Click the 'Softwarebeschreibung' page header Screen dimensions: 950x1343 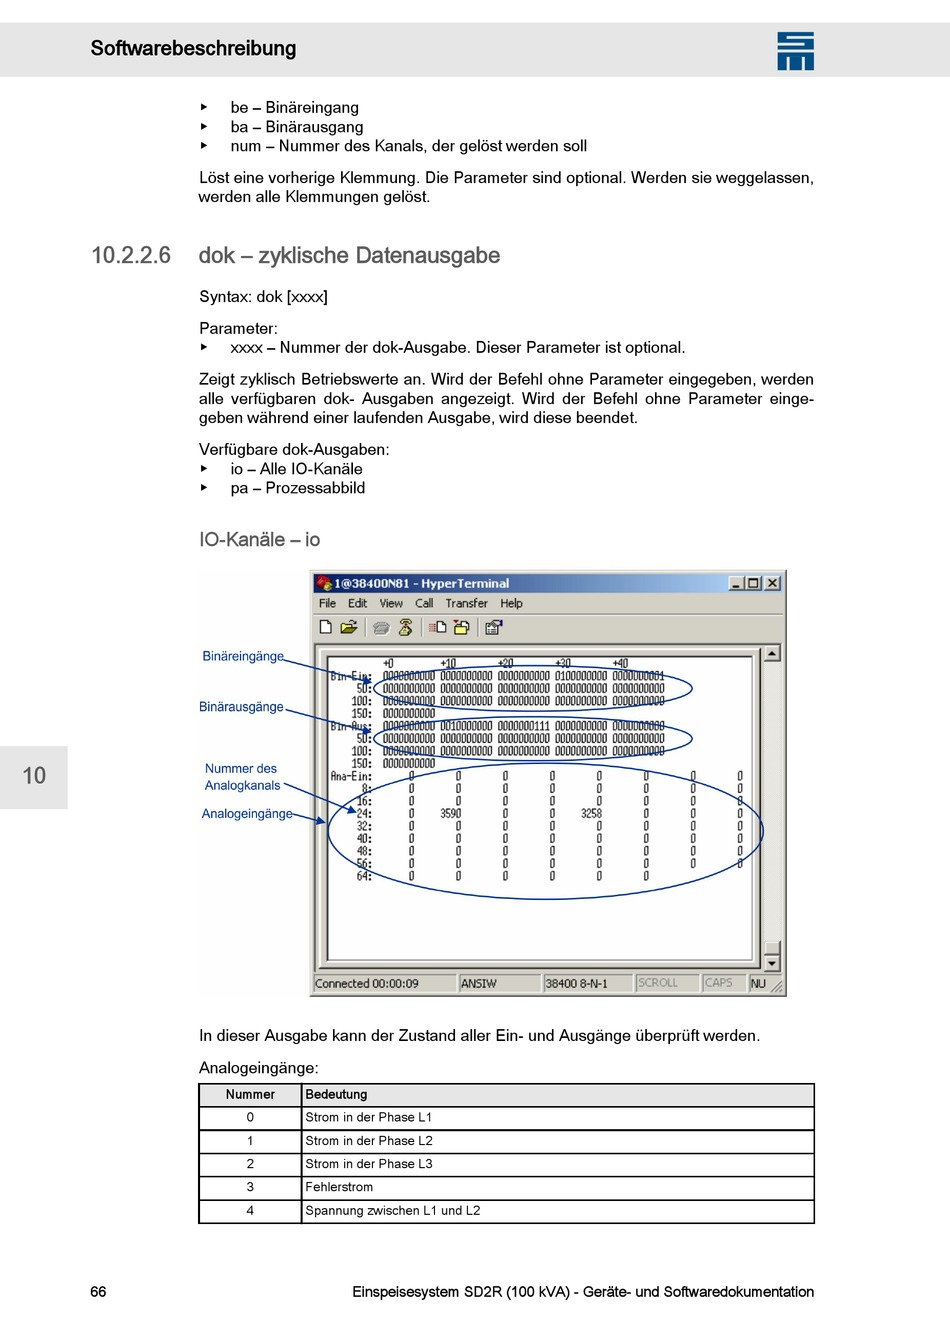coord(193,48)
